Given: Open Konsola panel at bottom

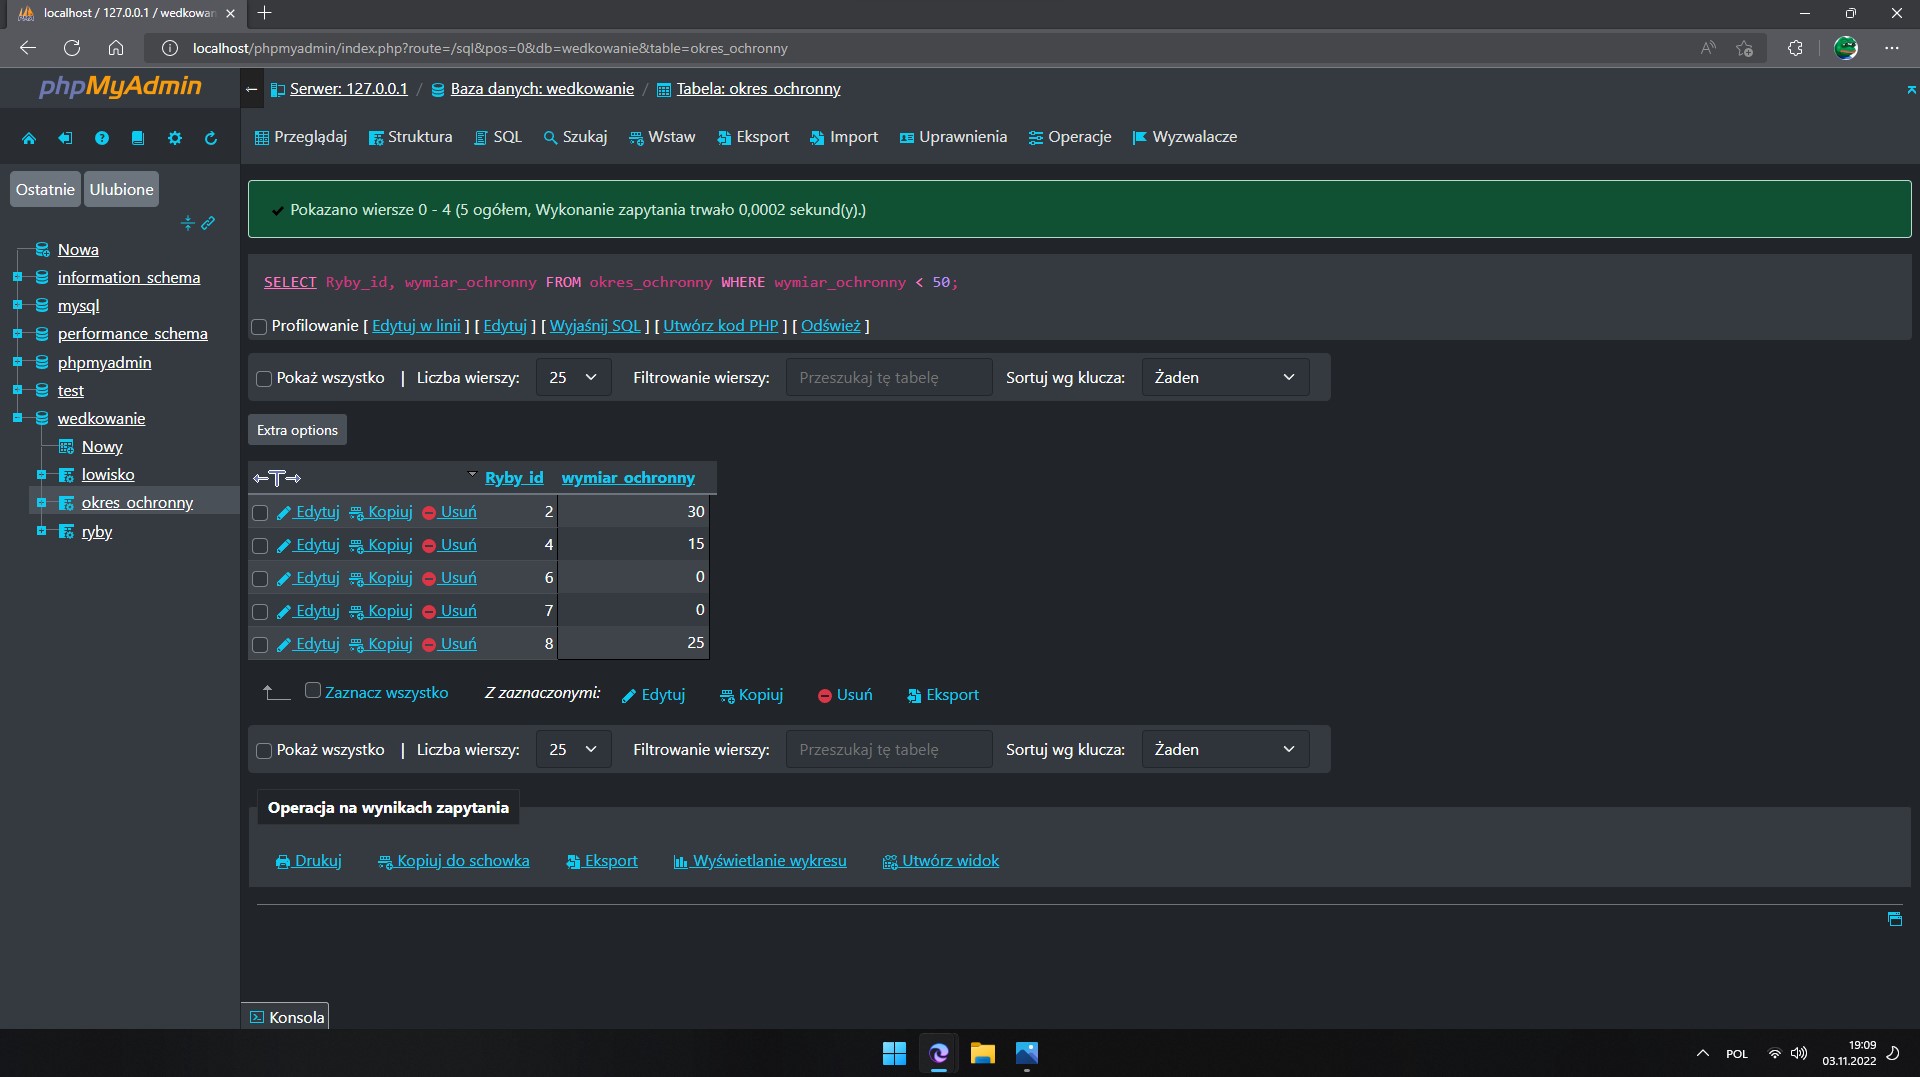Looking at the screenshot, I should [x=286, y=1017].
